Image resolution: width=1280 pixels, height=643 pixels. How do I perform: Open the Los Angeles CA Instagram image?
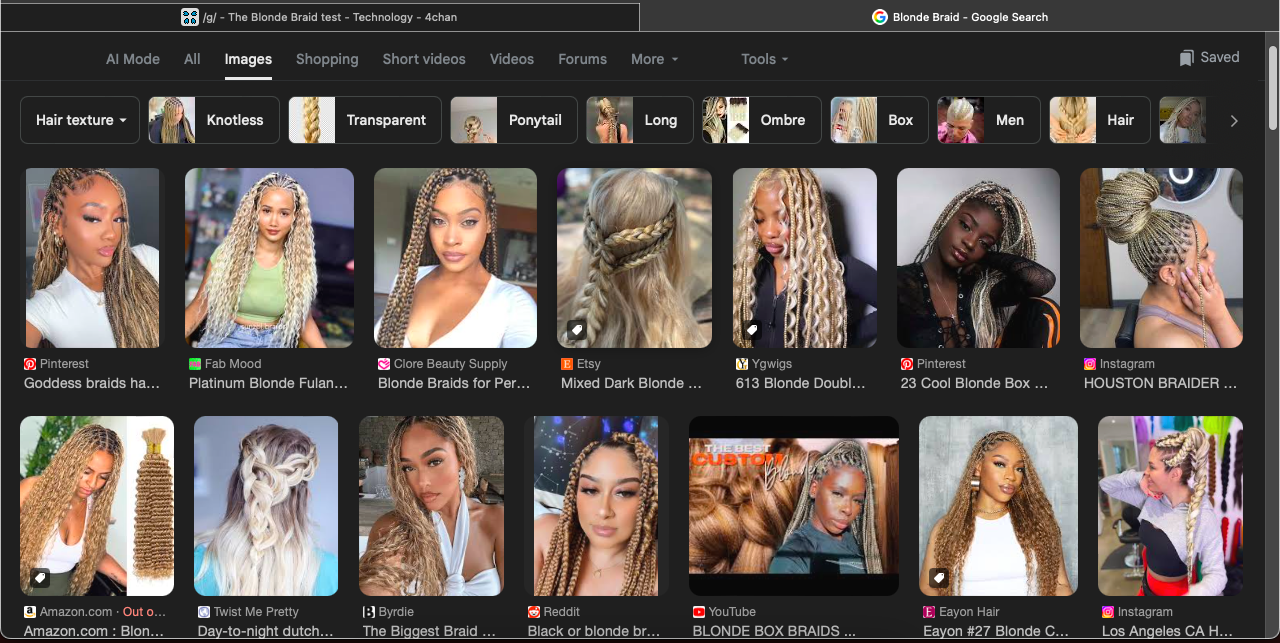pos(1170,506)
